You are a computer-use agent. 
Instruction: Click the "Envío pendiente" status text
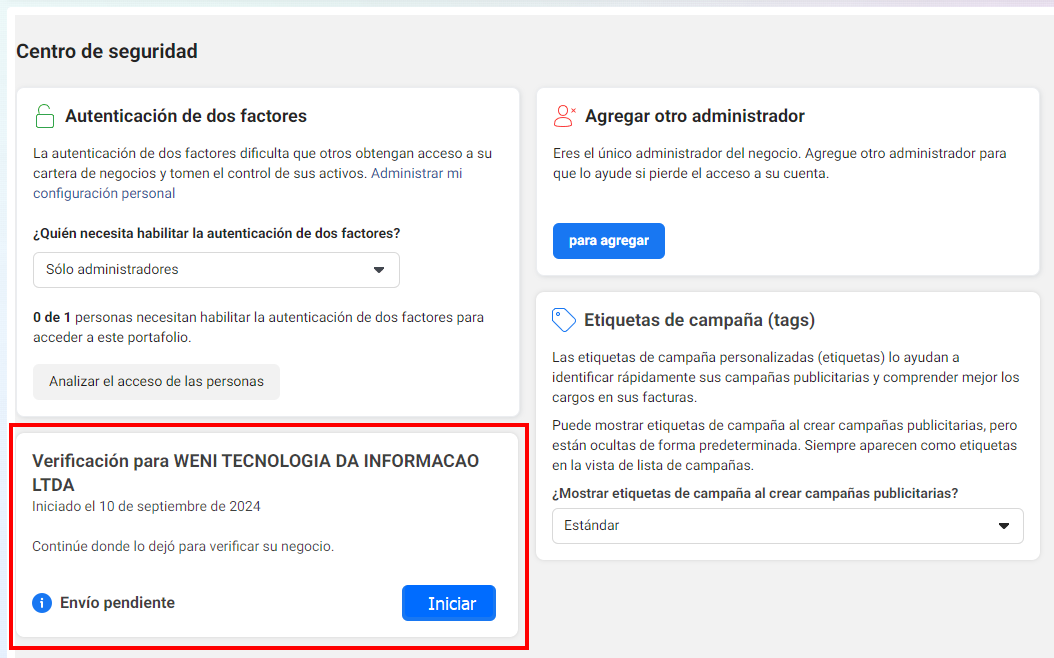118,602
